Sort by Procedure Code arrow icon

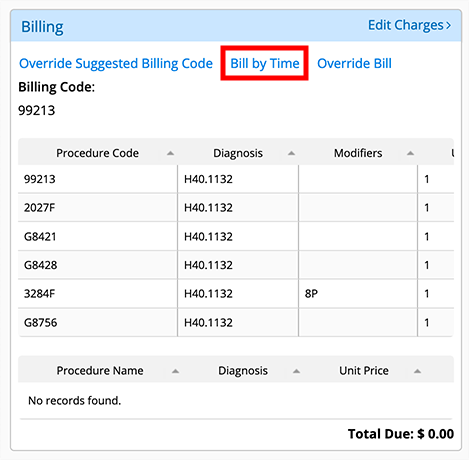(170, 153)
